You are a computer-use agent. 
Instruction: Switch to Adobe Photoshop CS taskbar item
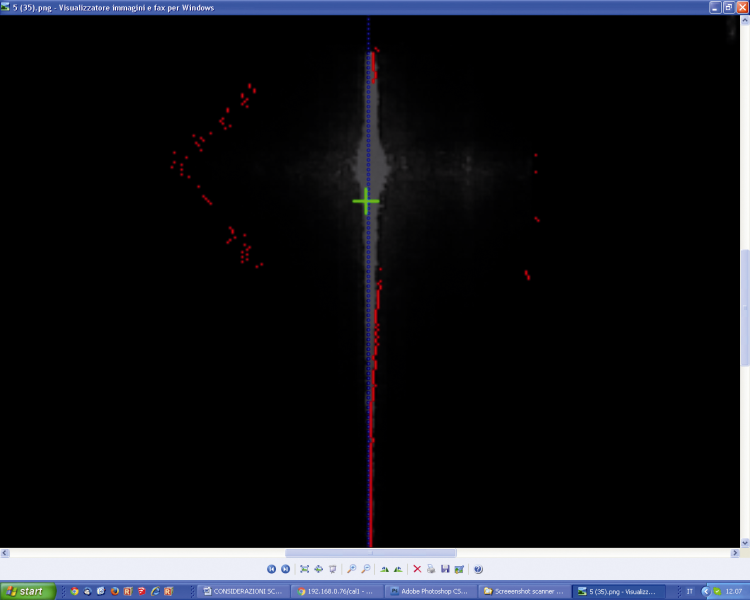click(430, 591)
